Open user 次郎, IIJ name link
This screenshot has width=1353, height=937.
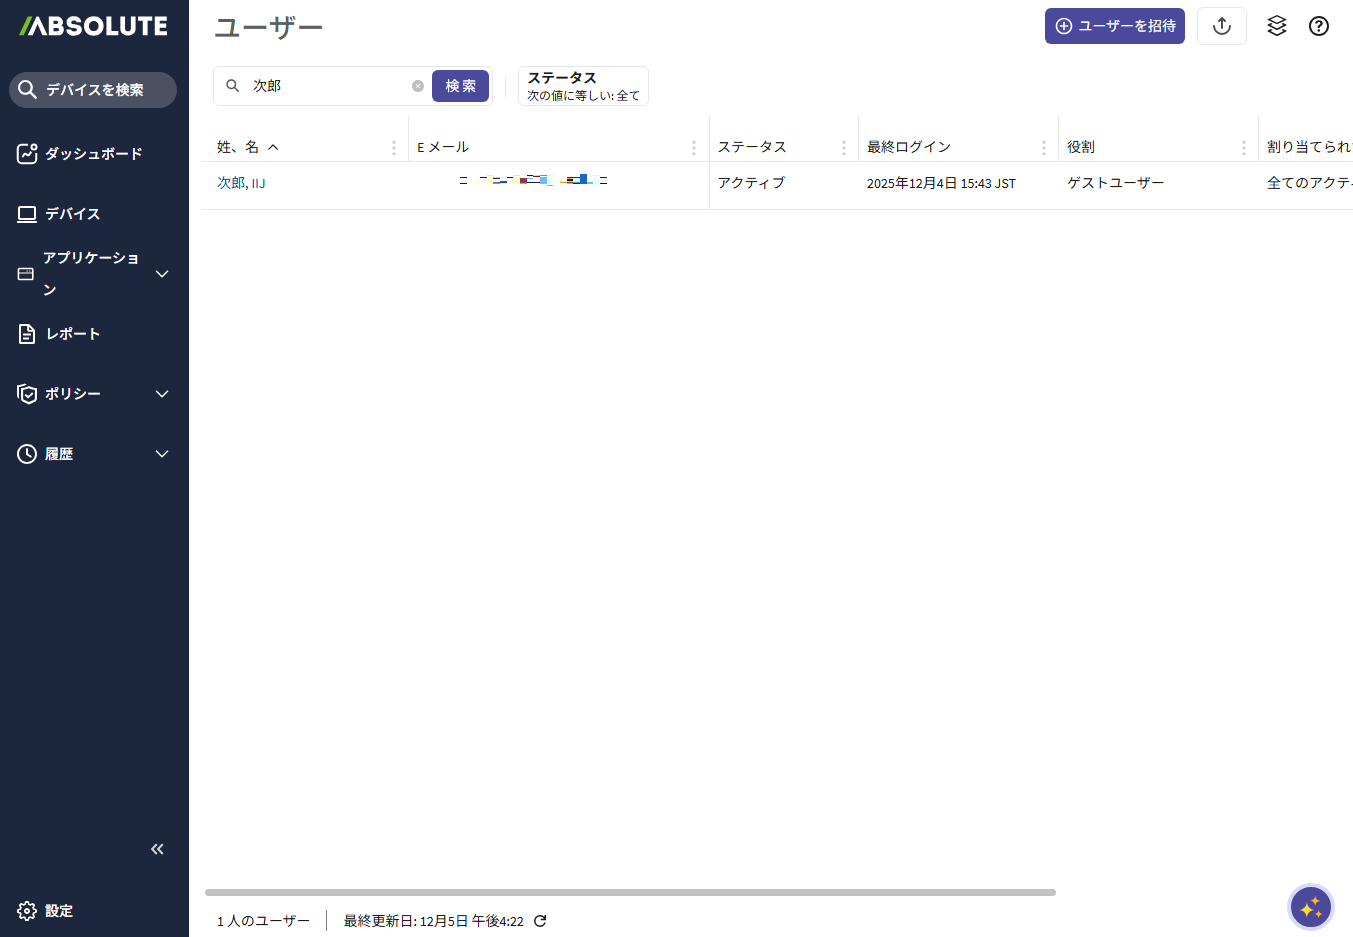(x=241, y=183)
